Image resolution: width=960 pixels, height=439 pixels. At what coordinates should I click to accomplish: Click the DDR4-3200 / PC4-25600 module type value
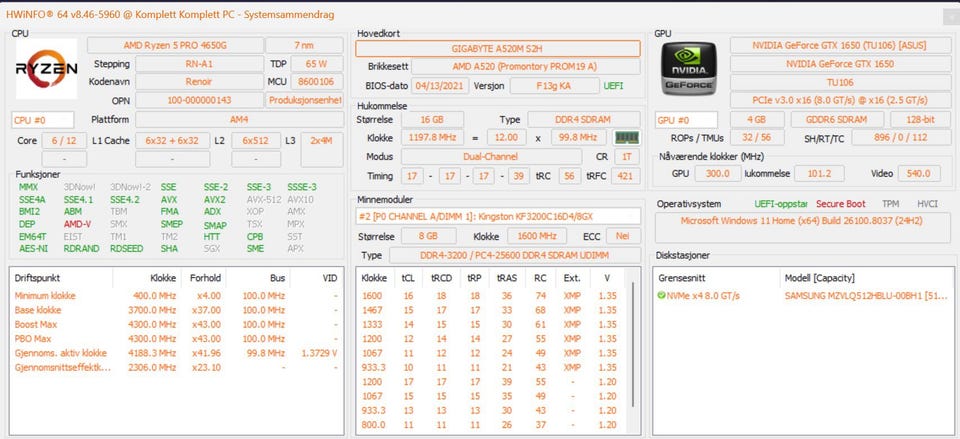pos(515,255)
